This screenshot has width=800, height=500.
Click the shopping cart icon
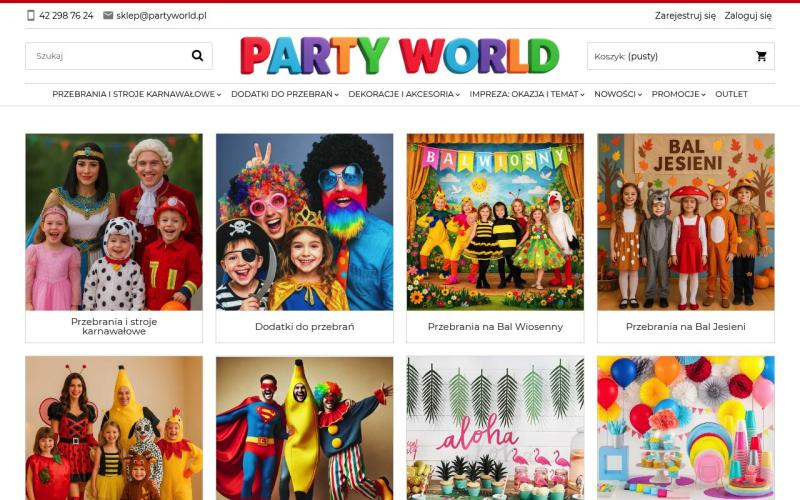(761, 56)
